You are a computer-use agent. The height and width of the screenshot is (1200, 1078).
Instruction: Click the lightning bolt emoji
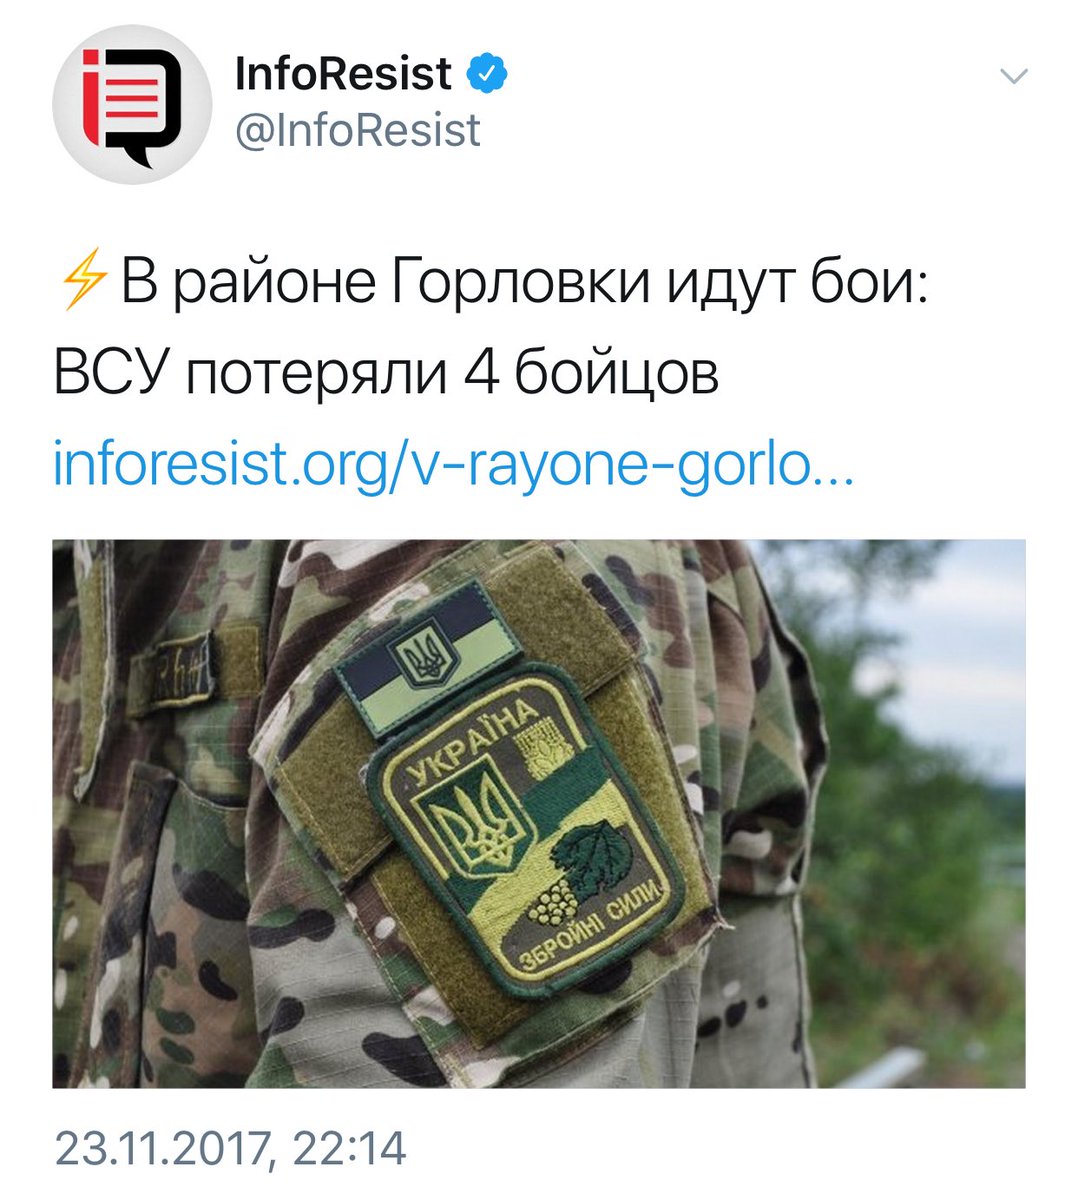tap(83, 284)
